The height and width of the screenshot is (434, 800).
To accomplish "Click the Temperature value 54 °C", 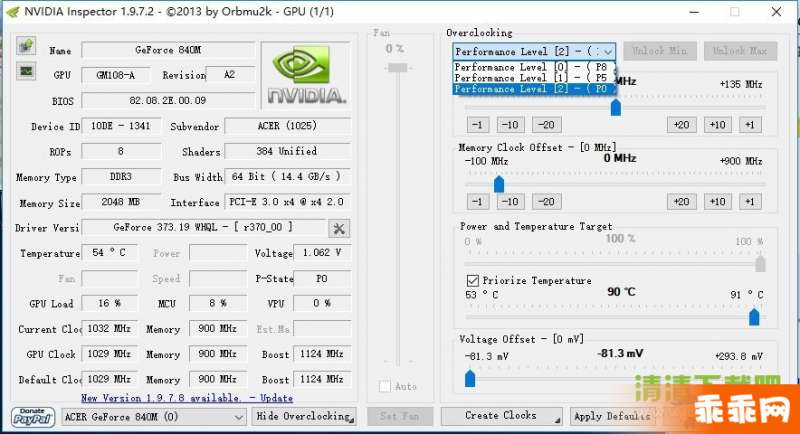I will (109, 252).
